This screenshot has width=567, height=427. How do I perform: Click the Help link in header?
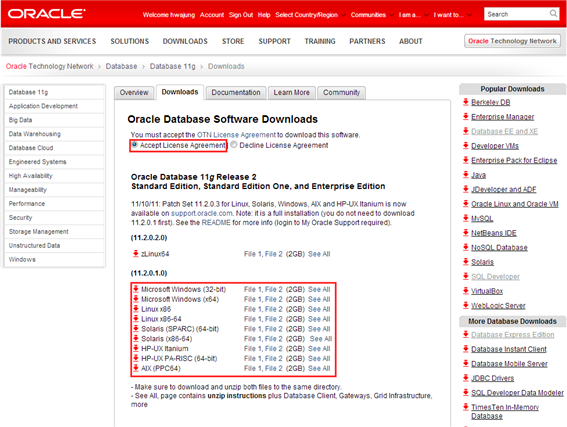pos(264,15)
